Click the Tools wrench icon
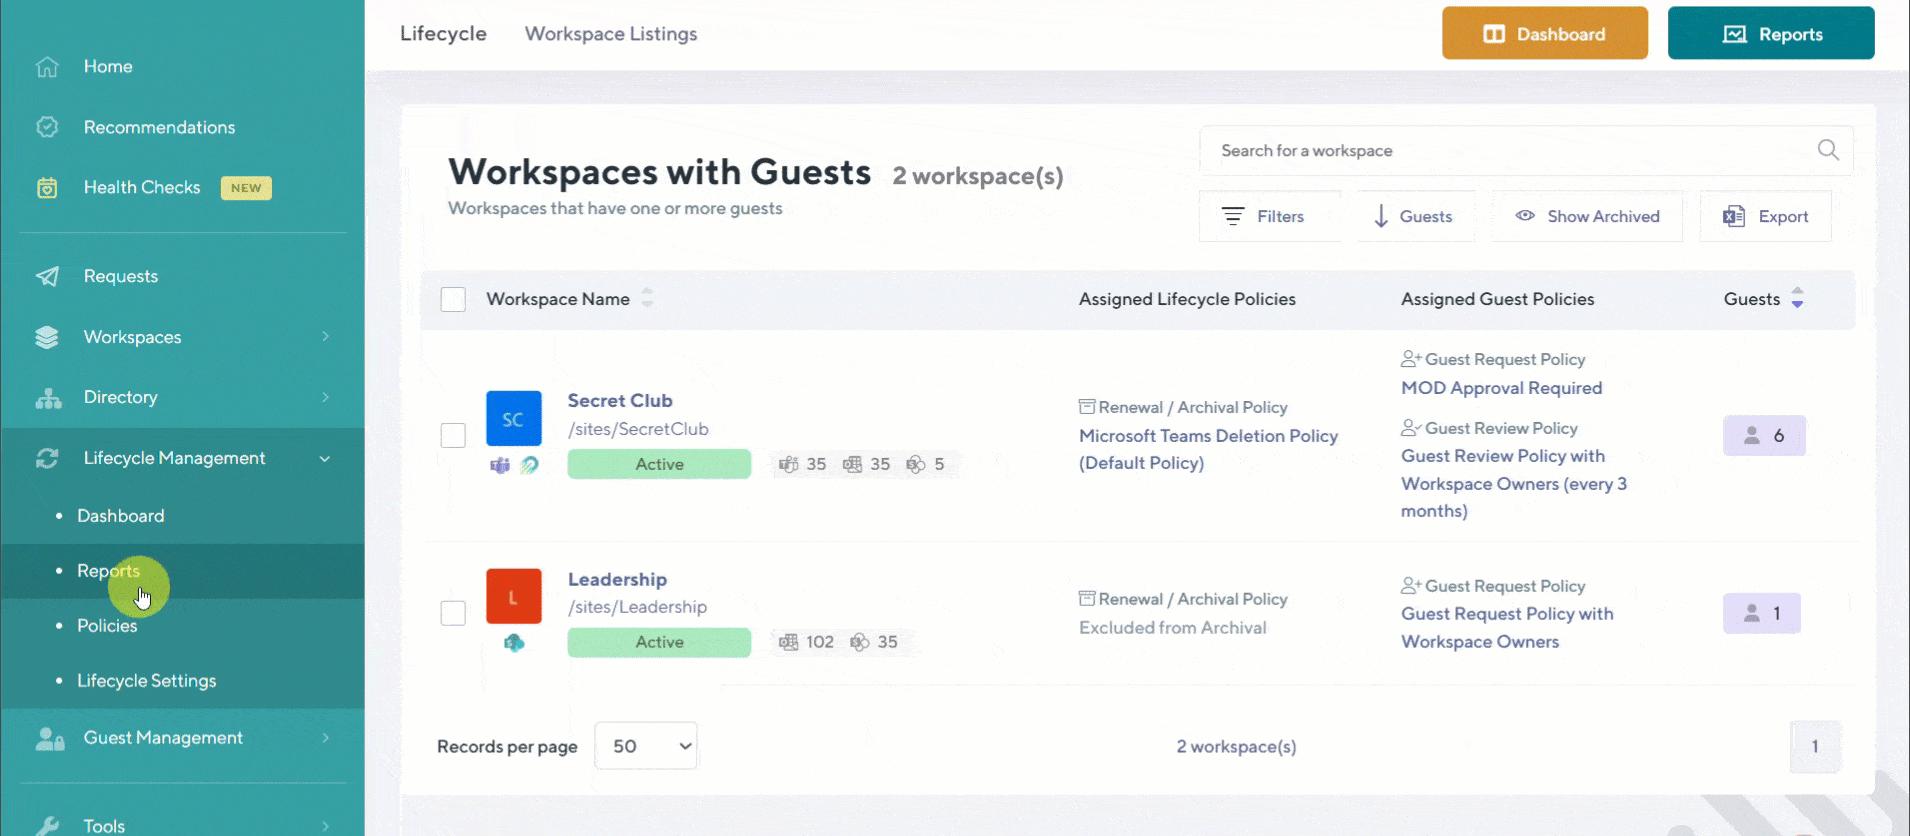Screen dimensions: 1910x836 click(47, 826)
